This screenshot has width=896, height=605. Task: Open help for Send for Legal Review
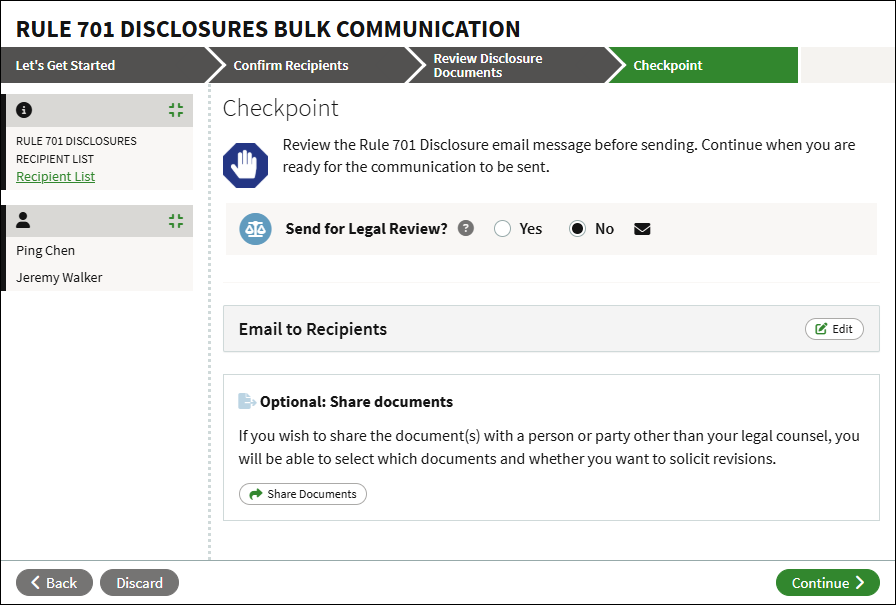[x=466, y=228]
